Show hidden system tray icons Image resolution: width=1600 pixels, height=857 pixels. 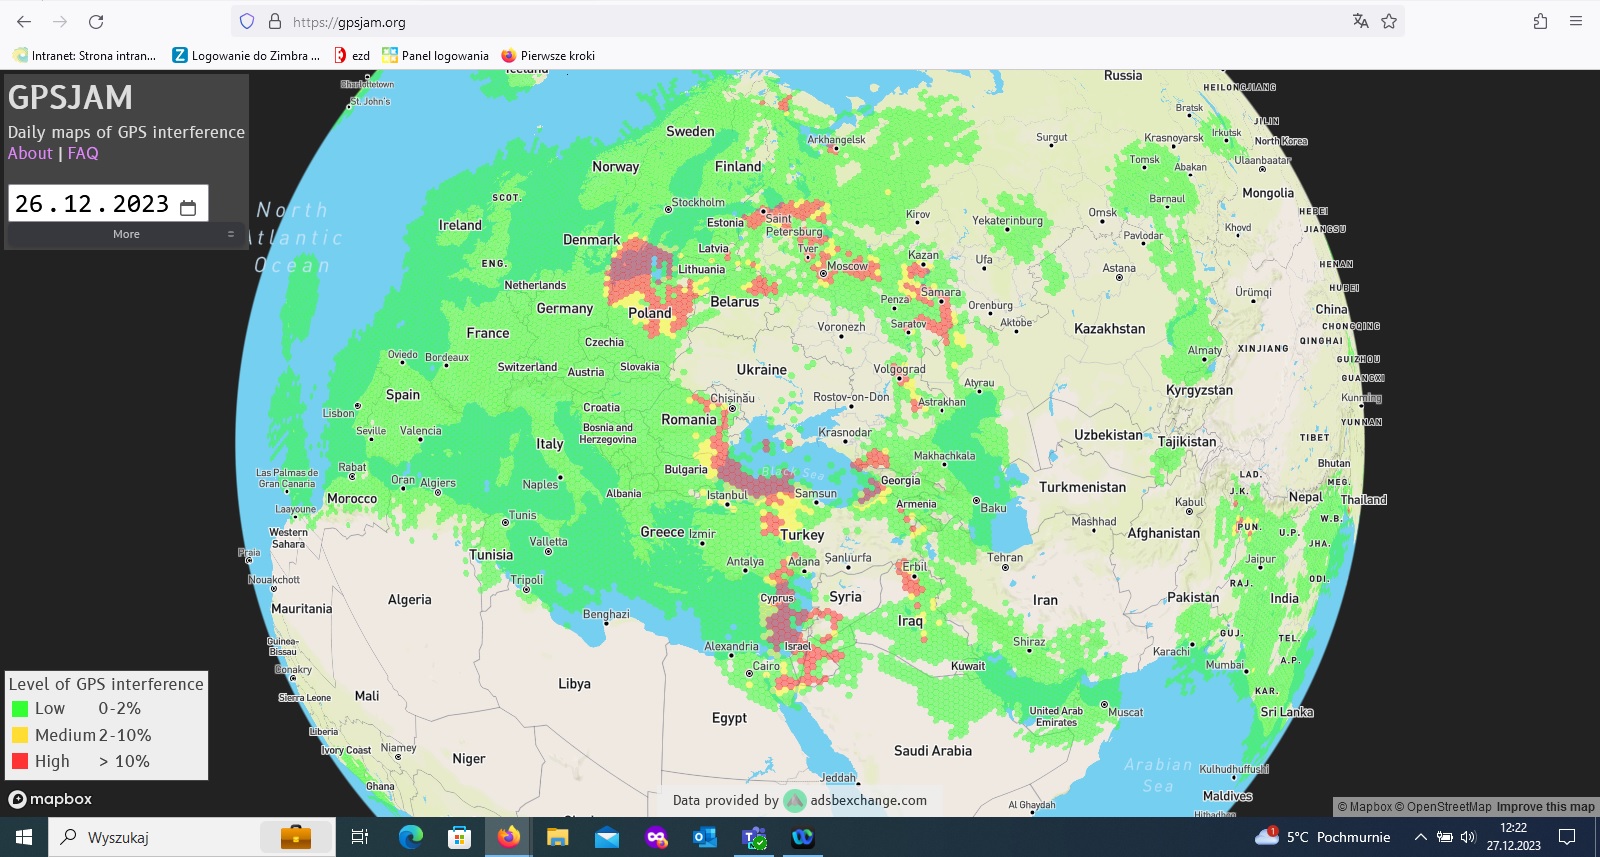coord(1420,837)
